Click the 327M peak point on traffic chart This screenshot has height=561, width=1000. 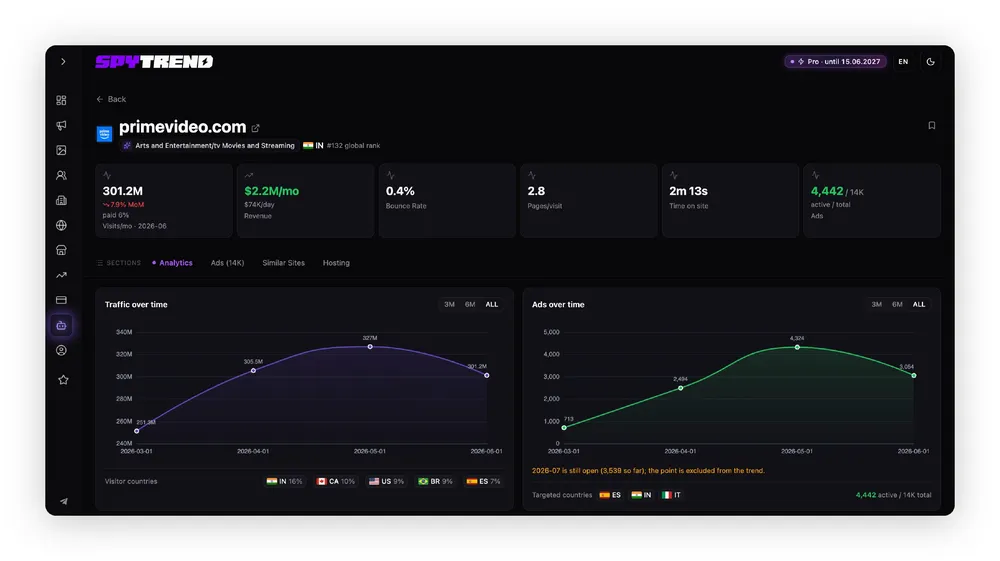370,347
